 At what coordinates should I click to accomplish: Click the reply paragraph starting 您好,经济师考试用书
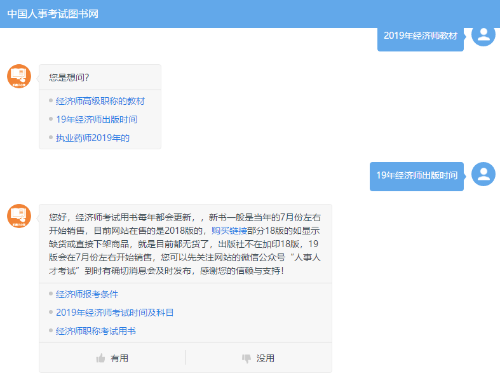tap(185, 244)
